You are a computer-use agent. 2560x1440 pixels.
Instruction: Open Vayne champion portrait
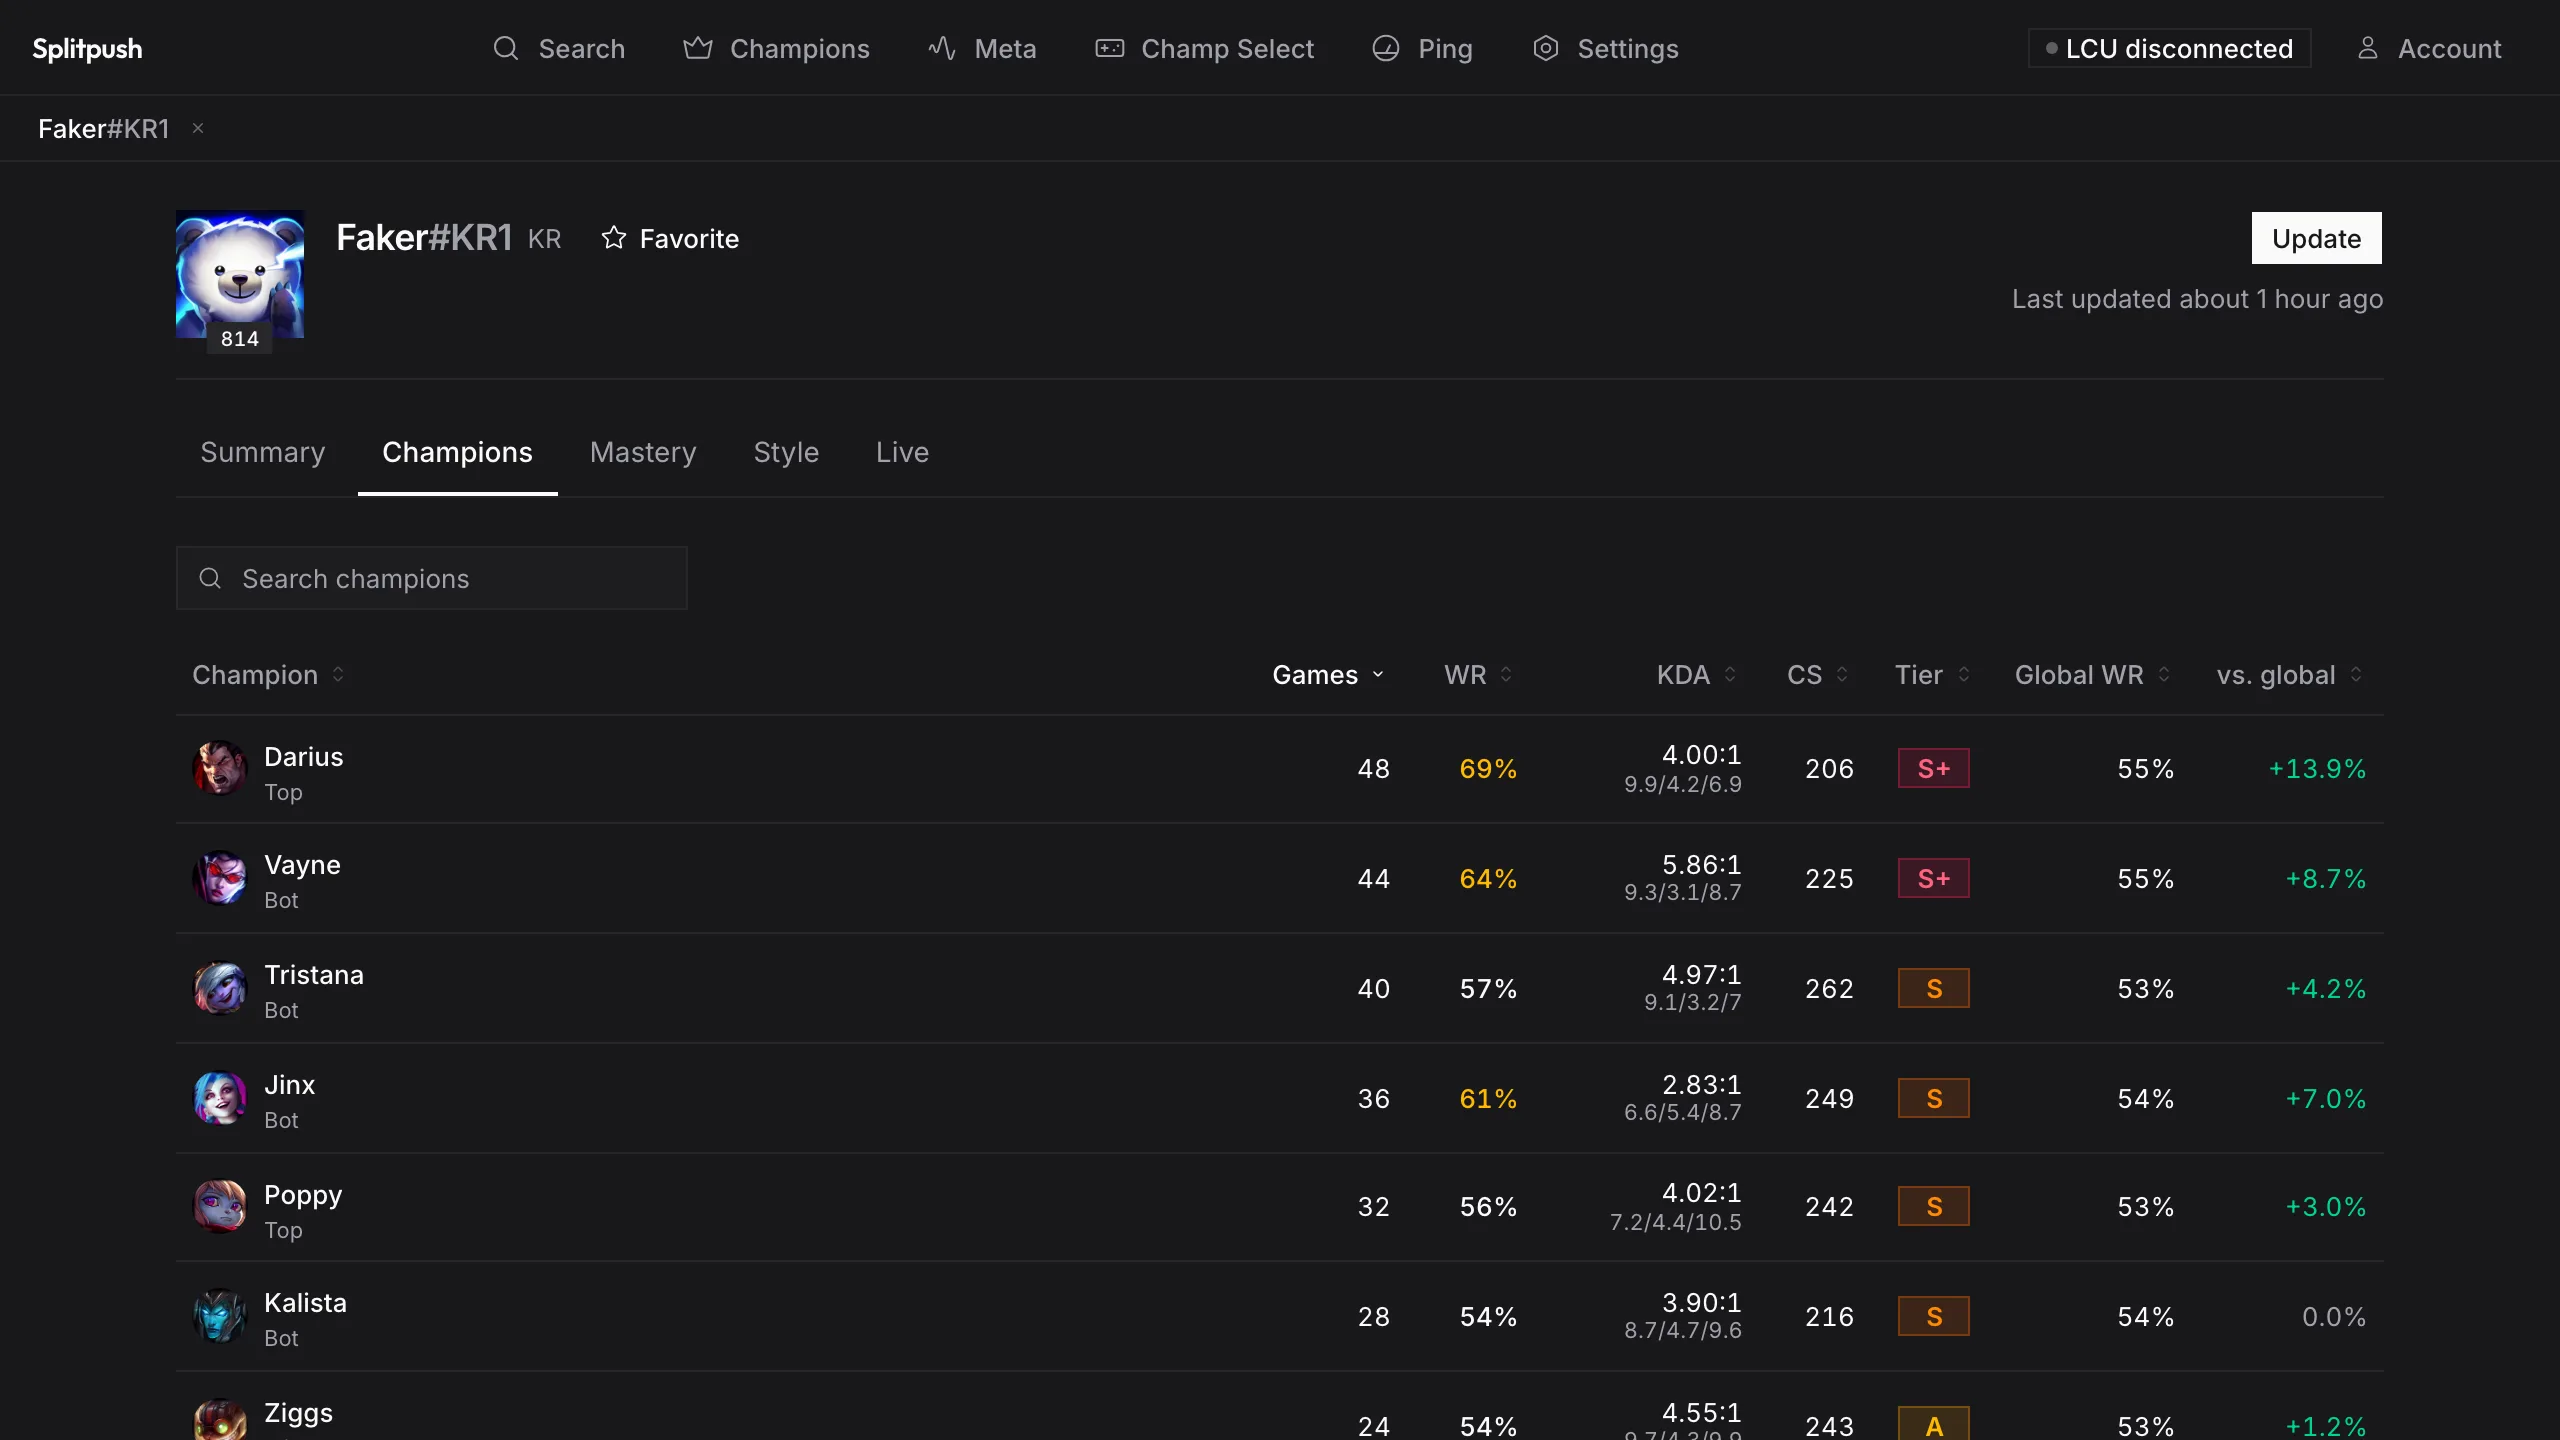pos(220,878)
